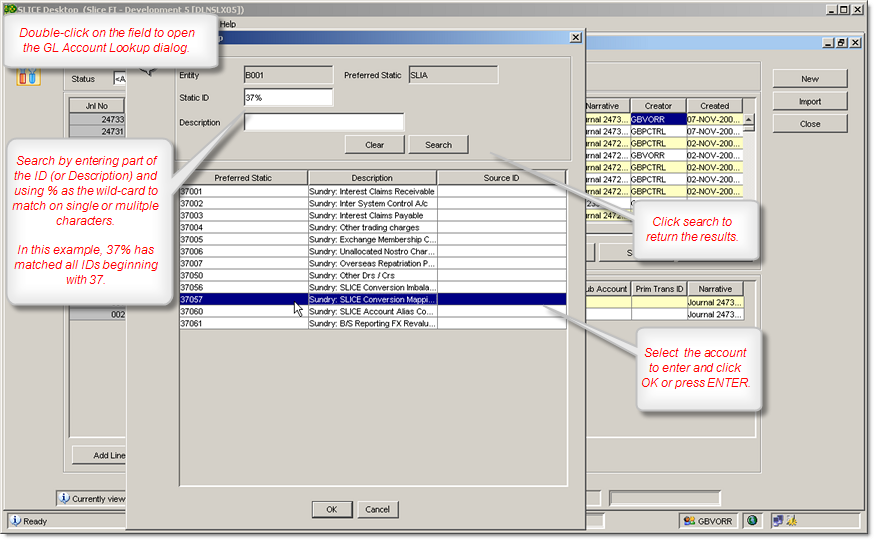
Task: Close the GL Account Lookup dialog
Action: 575,37
